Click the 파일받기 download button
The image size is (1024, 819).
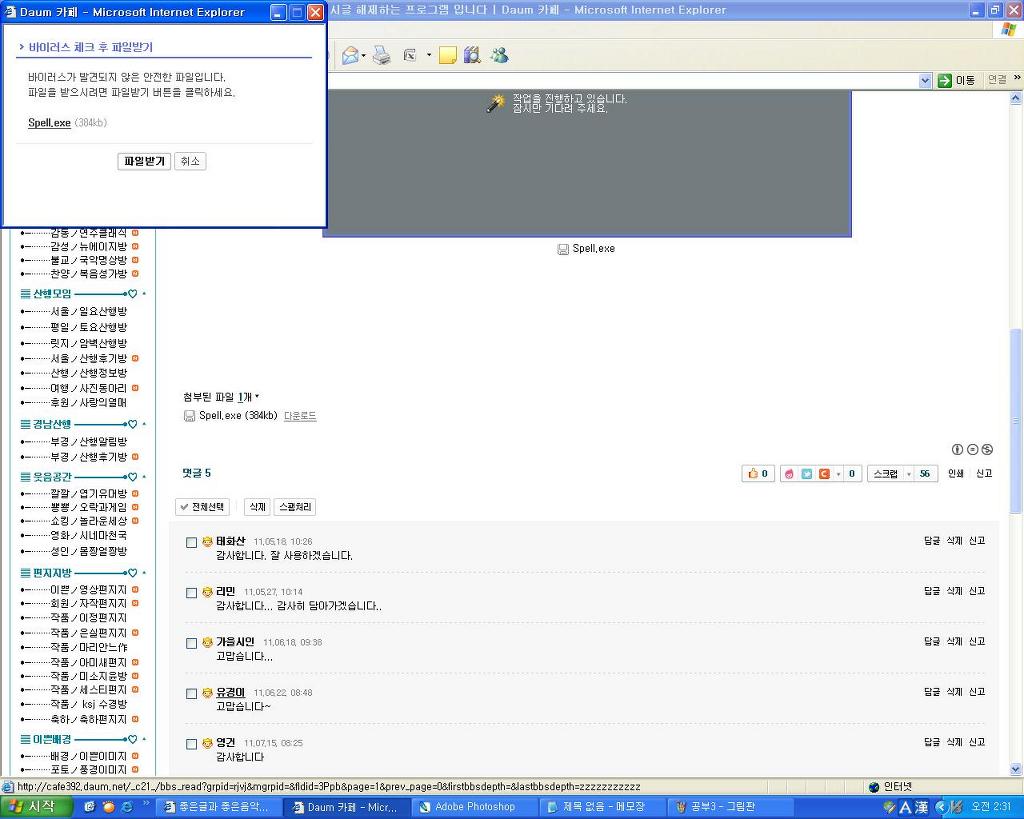[x=145, y=161]
